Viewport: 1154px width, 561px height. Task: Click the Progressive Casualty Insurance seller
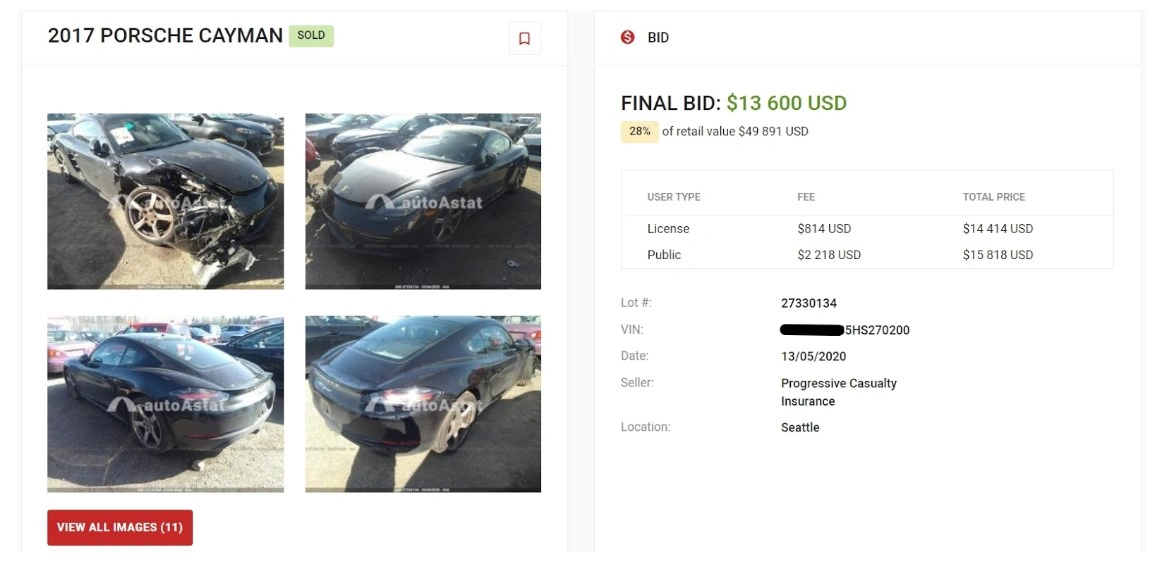point(838,392)
